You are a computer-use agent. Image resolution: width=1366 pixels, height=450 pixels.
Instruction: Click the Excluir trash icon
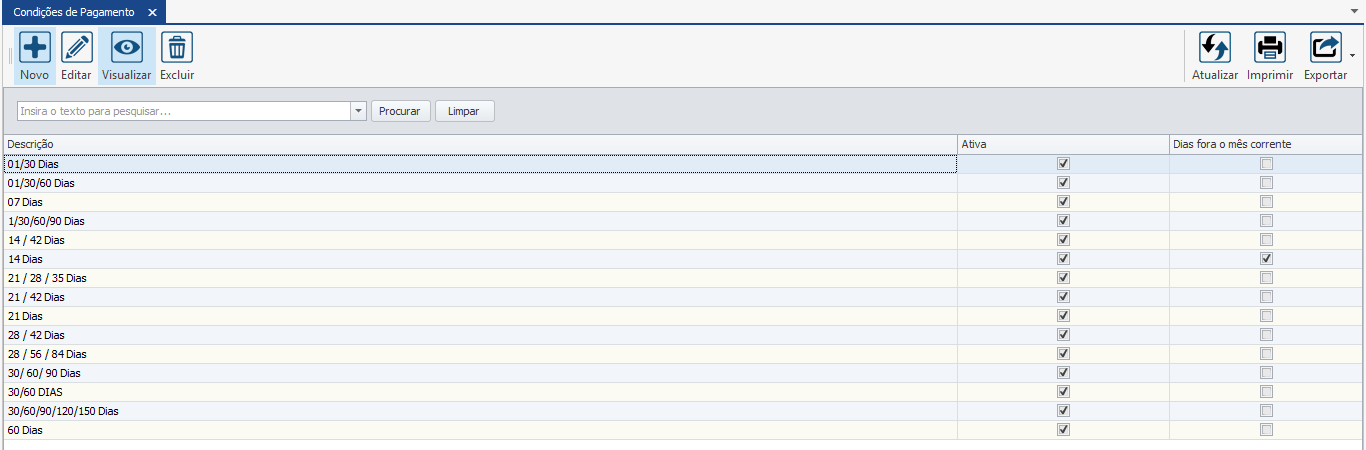click(x=177, y=47)
